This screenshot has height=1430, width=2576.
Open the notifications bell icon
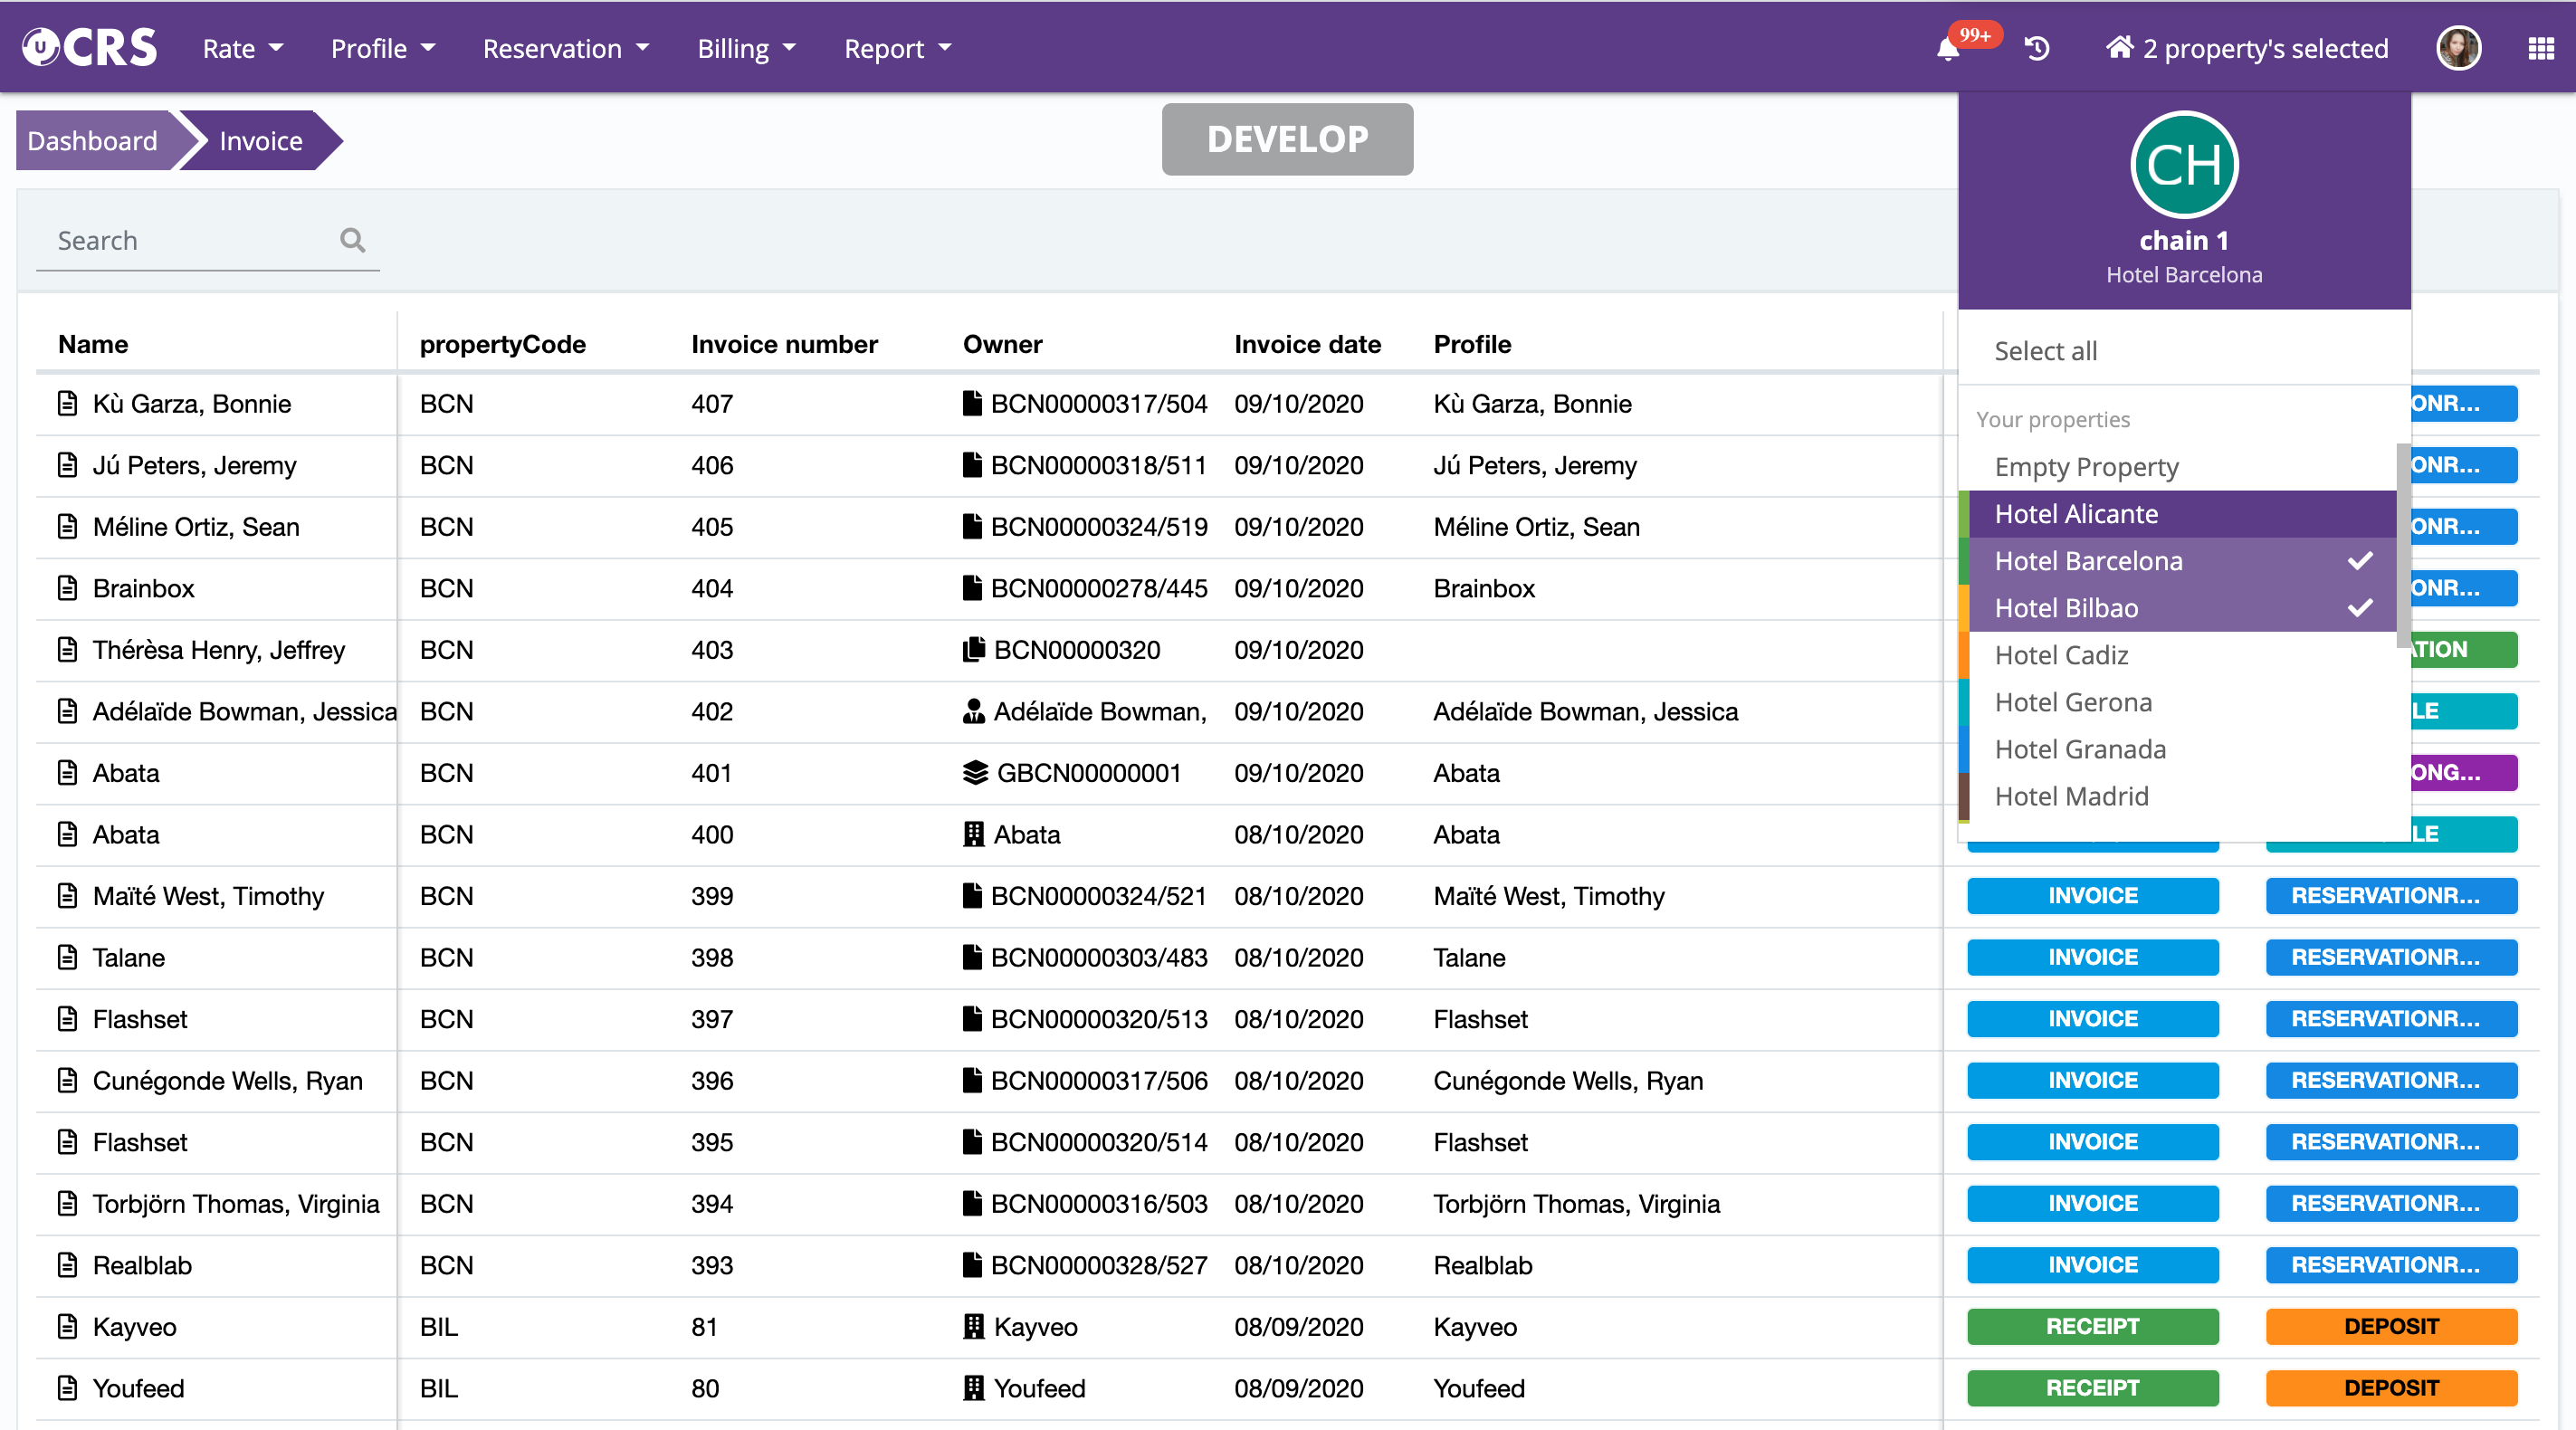[1947, 48]
